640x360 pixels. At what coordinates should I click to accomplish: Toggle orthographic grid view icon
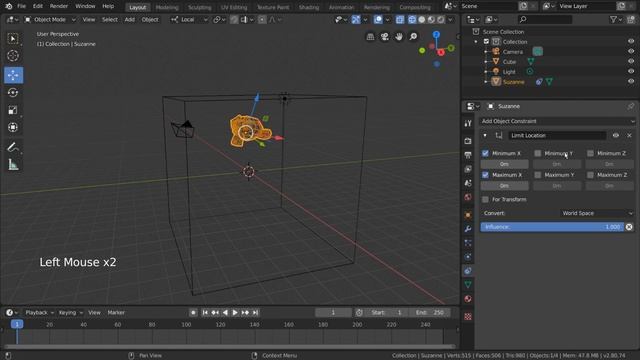(370, 37)
